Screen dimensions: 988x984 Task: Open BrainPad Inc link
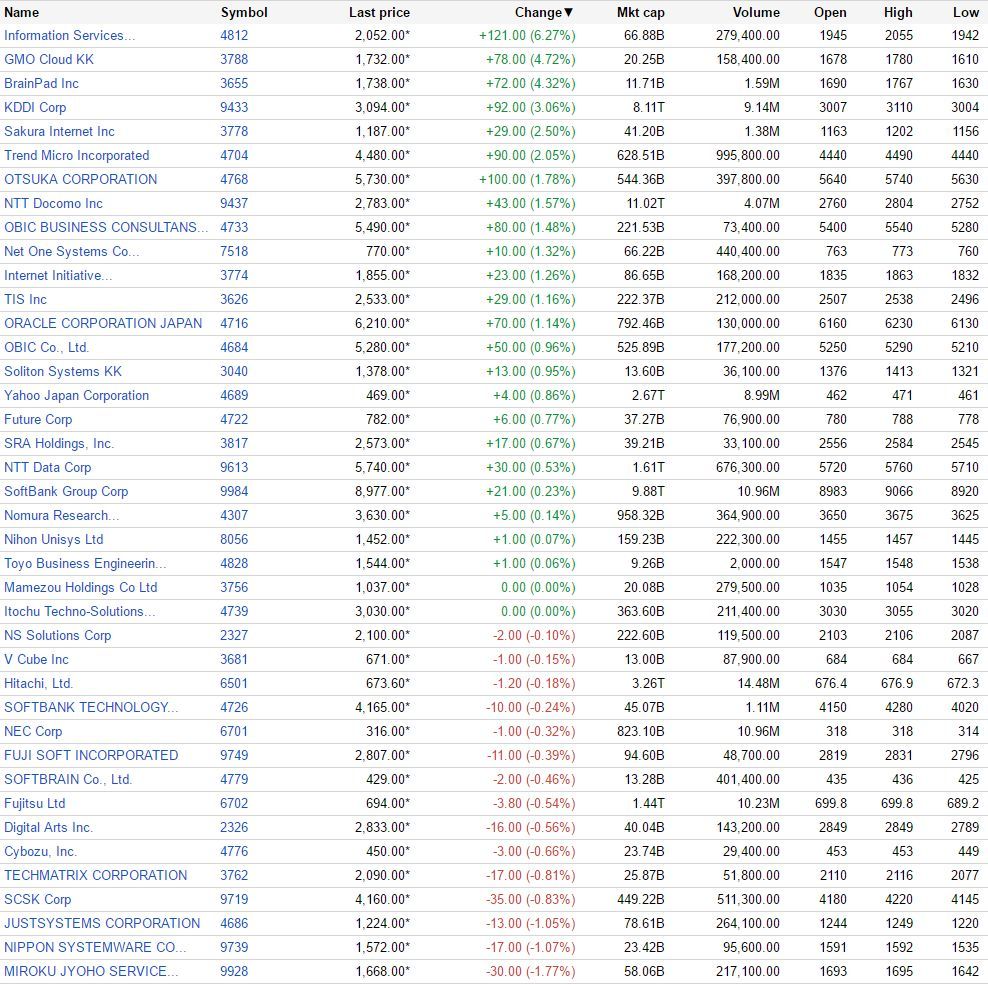pyautogui.click(x=41, y=84)
